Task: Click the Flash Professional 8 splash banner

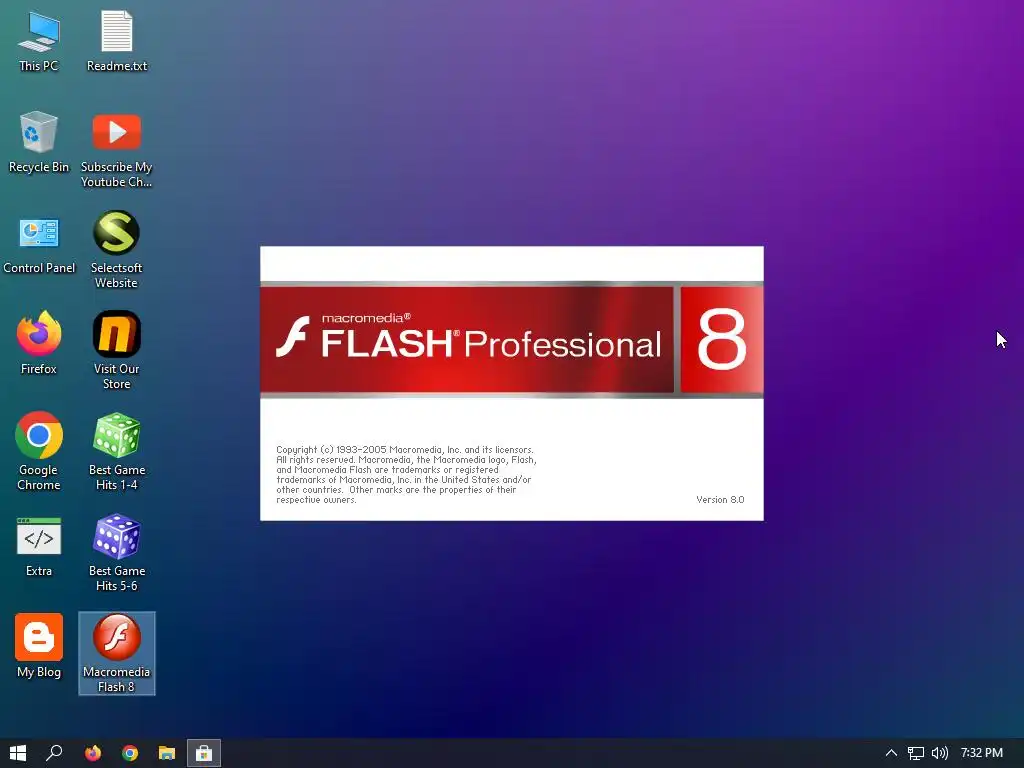Action: 511,340
